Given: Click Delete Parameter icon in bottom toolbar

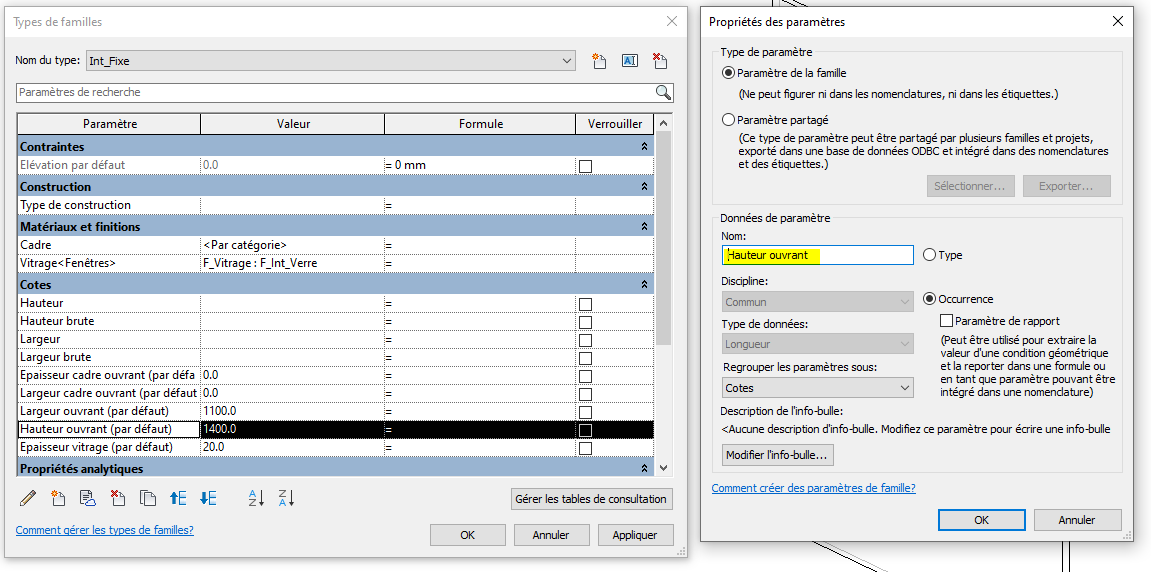Looking at the screenshot, I should [x=117, y=498].
